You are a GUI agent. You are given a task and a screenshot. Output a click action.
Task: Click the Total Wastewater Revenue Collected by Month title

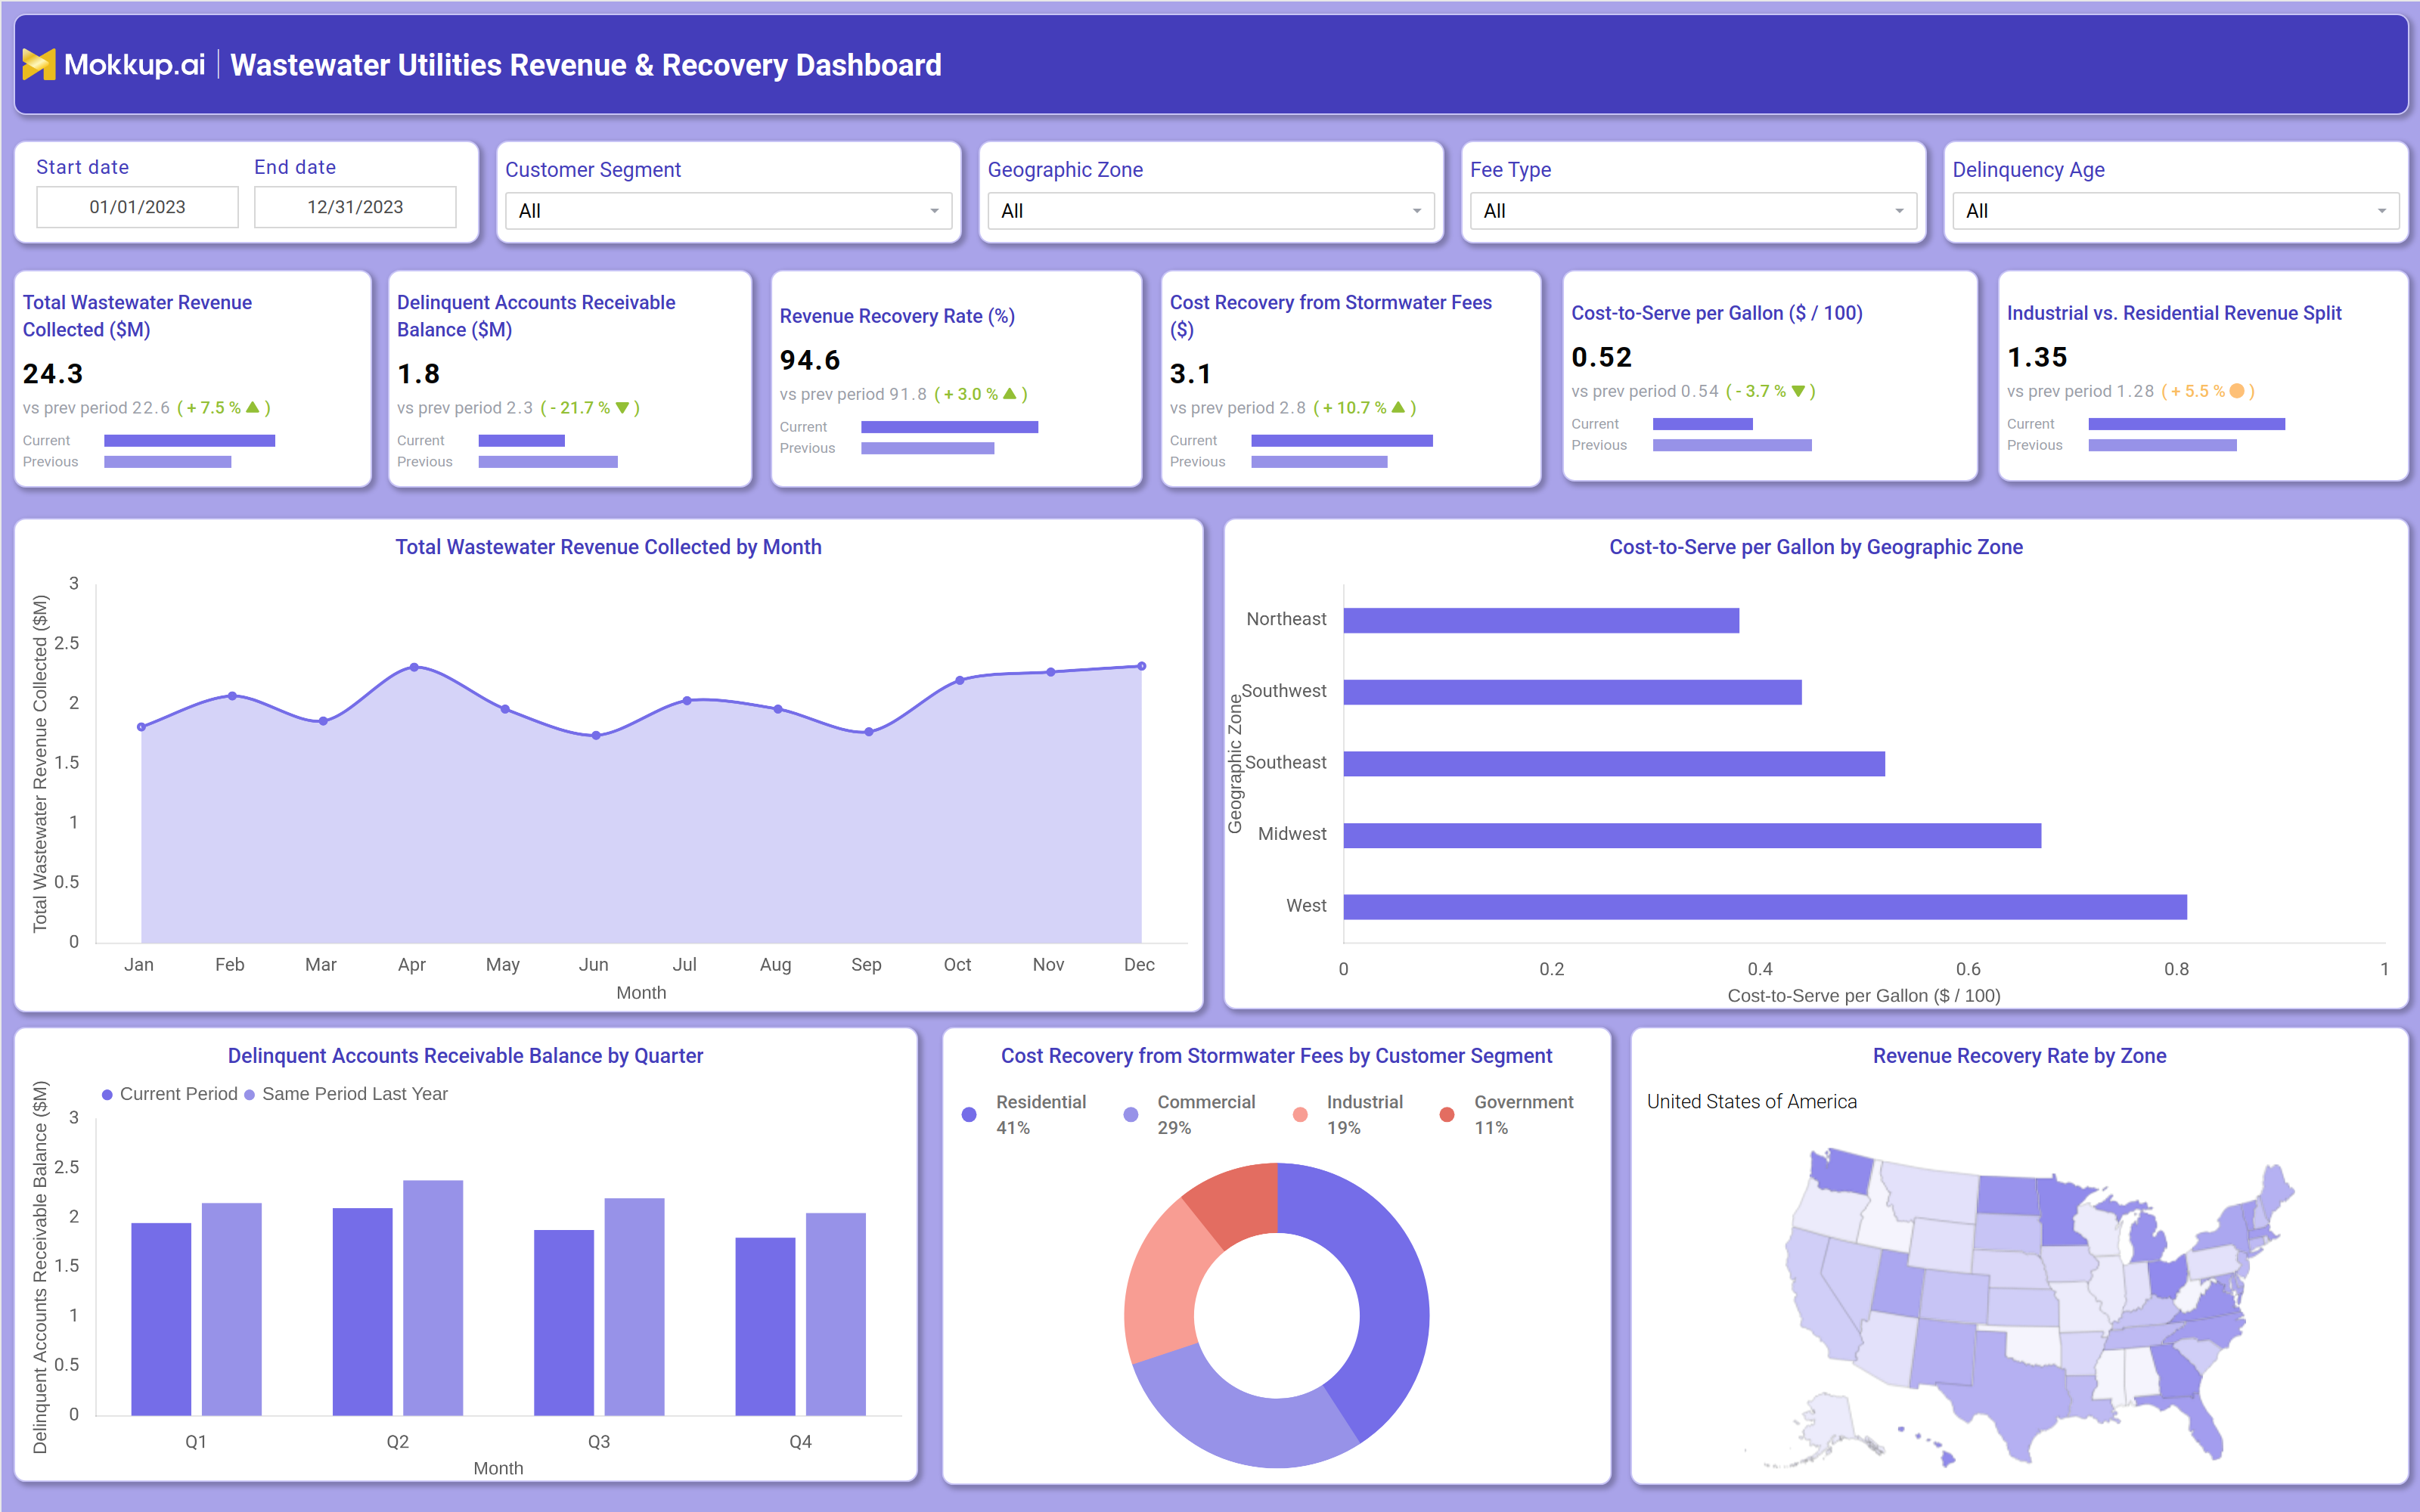pyautogui.click(x=608, y=547)
